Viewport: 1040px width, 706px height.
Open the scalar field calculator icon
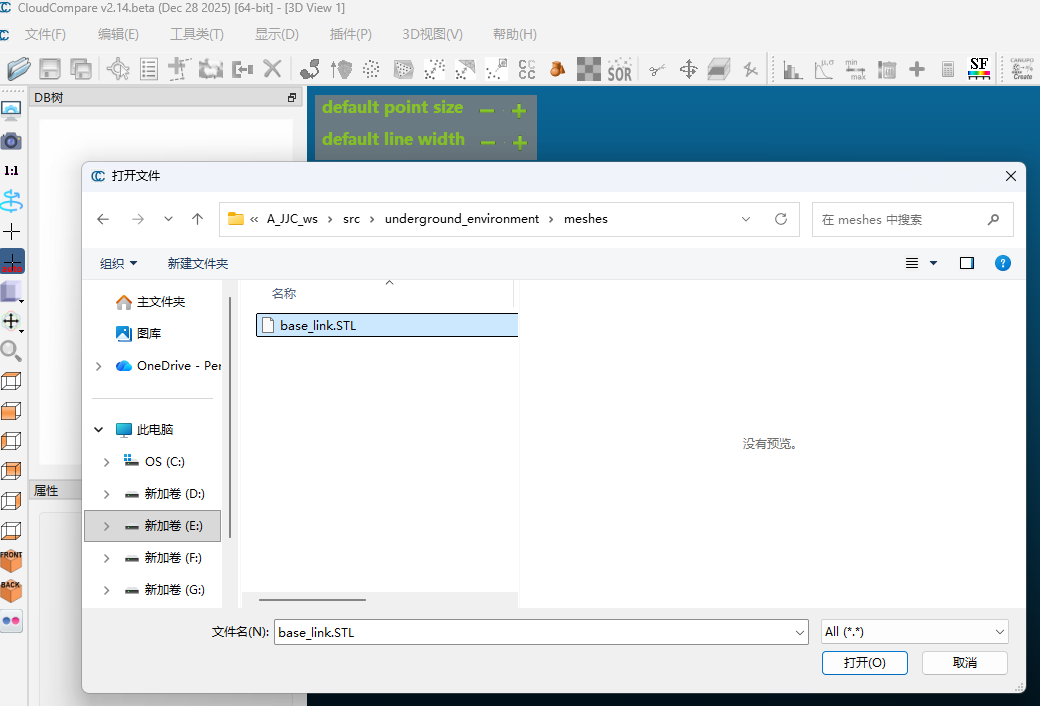point(948,69)
